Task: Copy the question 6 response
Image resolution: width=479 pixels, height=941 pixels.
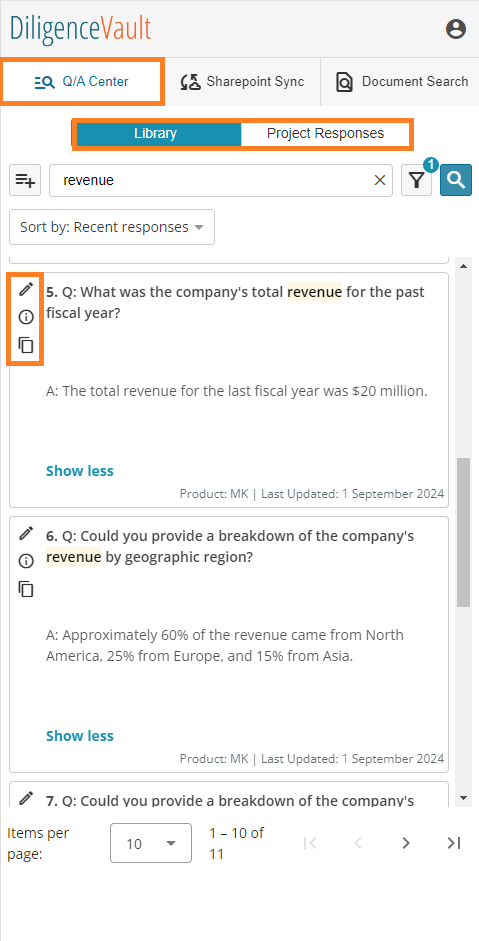Action: pos(25,589)
